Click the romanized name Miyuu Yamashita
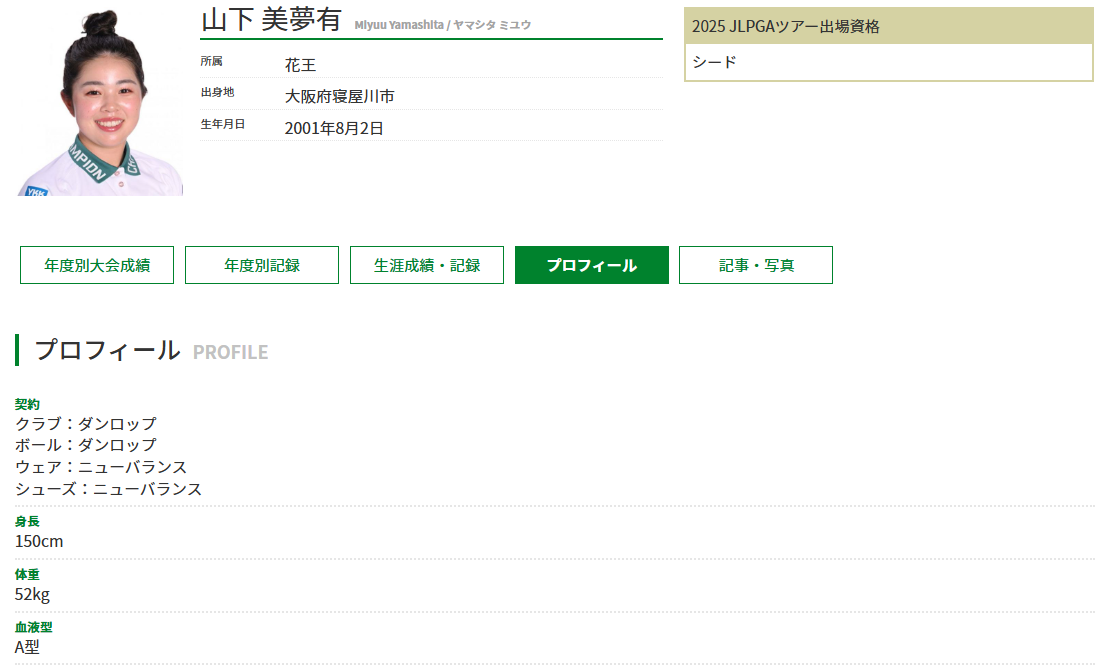Image resolution: width=1102 pixels, height=667 pixels. [398, 25]
